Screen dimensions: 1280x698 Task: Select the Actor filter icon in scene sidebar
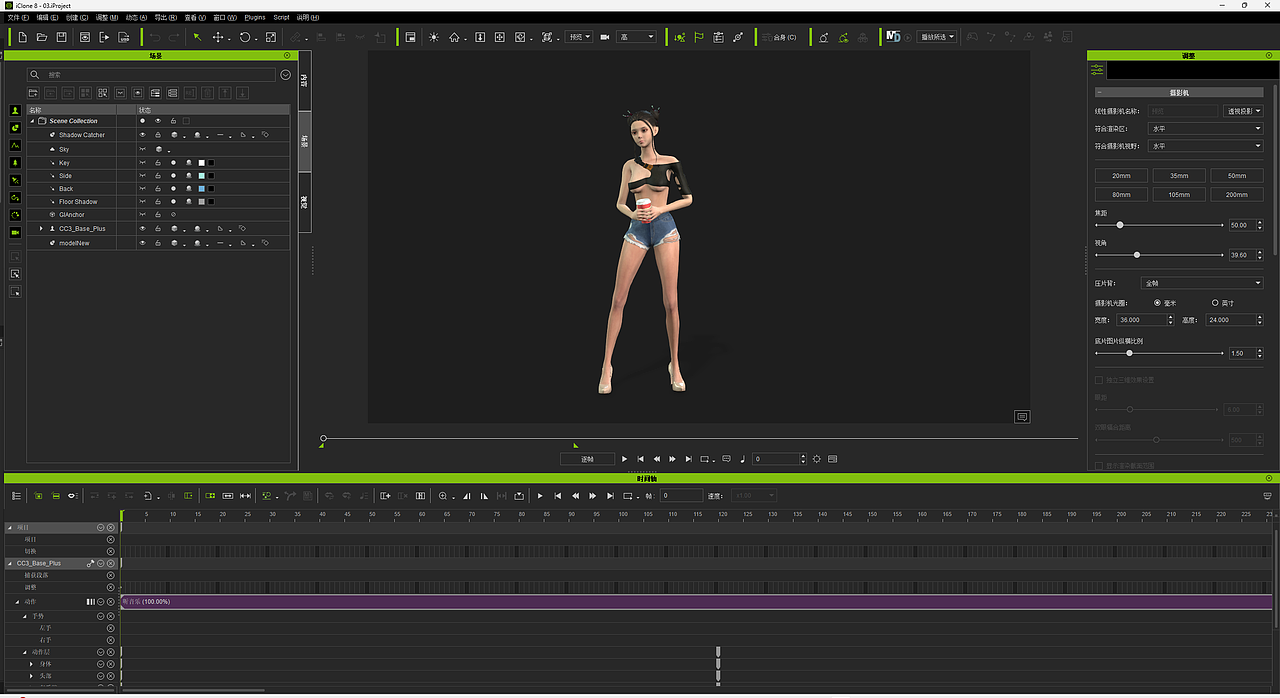click(15, 111)
